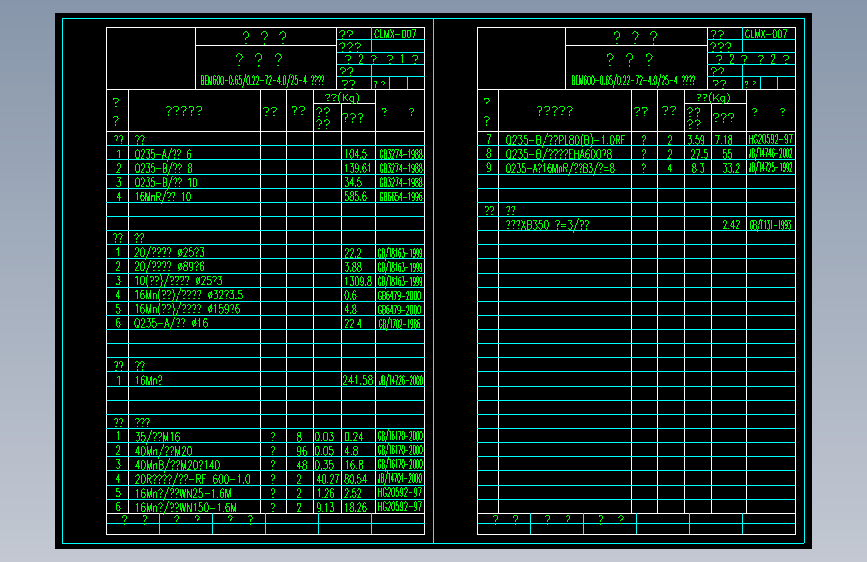
Task: Click the weight value "22.4"
Action: pos(353,323)
